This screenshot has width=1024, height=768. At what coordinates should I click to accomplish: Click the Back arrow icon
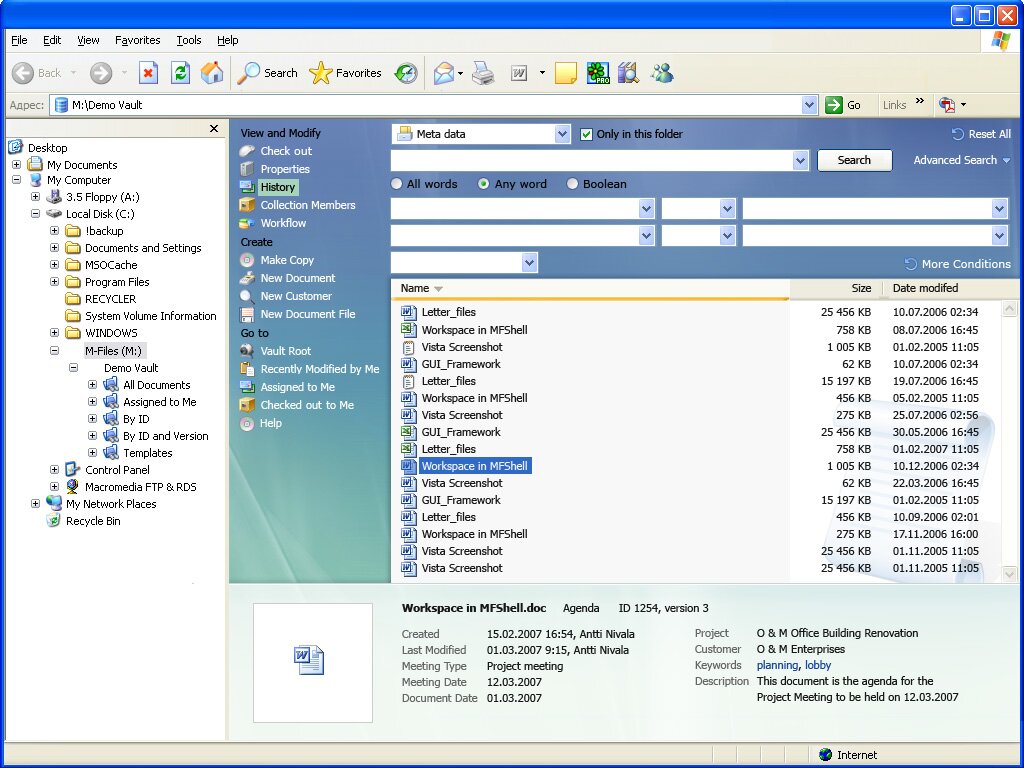pos(23,73)
